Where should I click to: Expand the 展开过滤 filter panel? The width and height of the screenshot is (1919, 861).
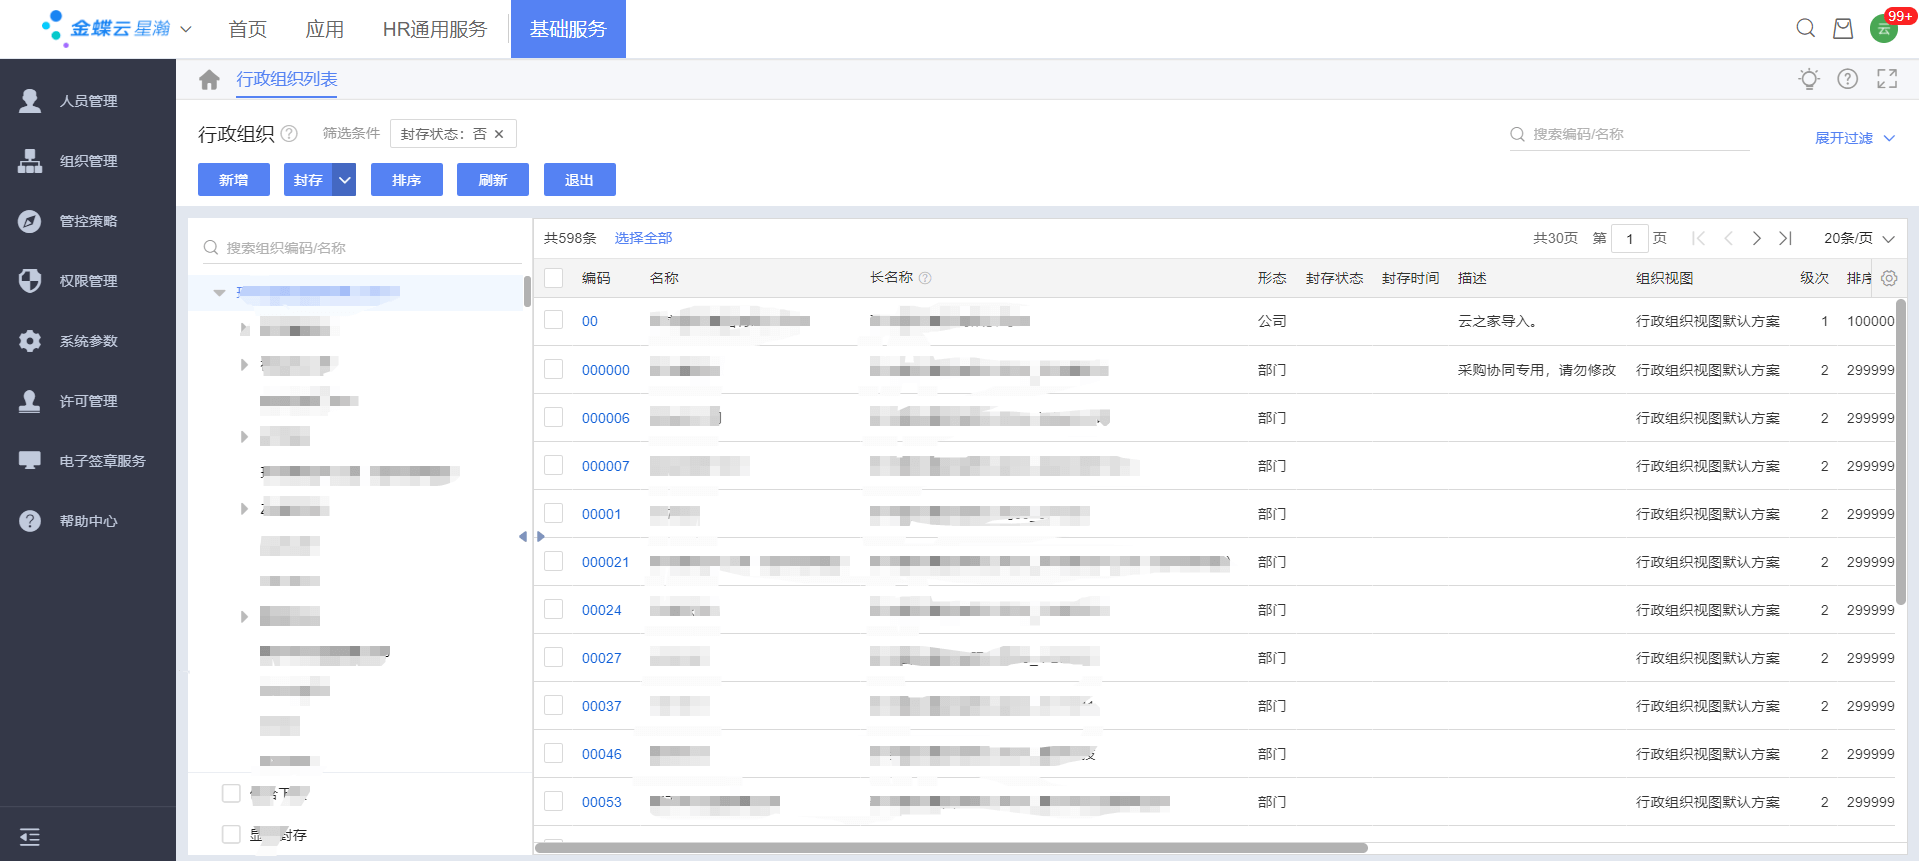[1854, 138]
